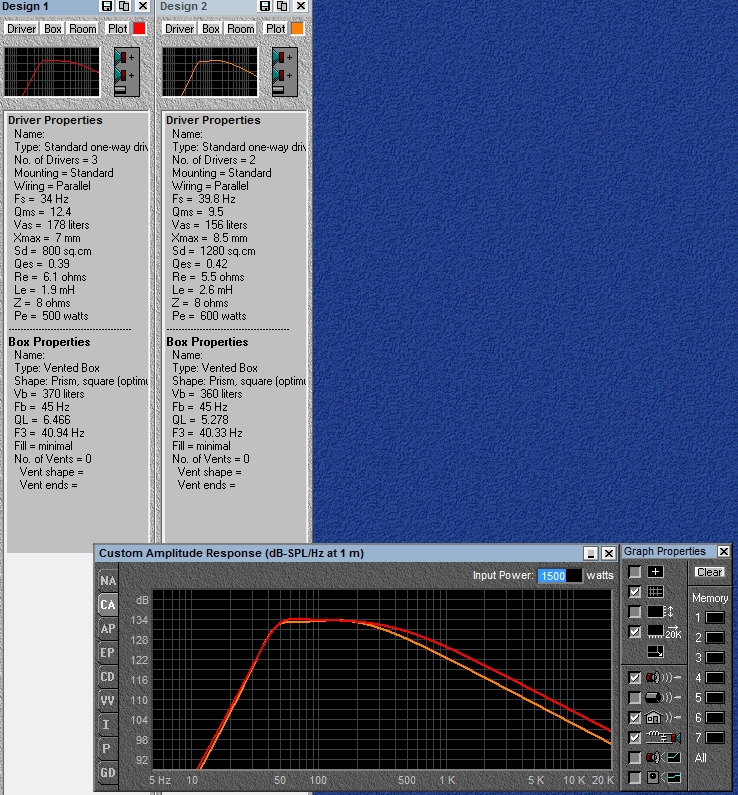The image size is (738, 795).
Task: Select Memory slot 4
Action: [715, 677]
